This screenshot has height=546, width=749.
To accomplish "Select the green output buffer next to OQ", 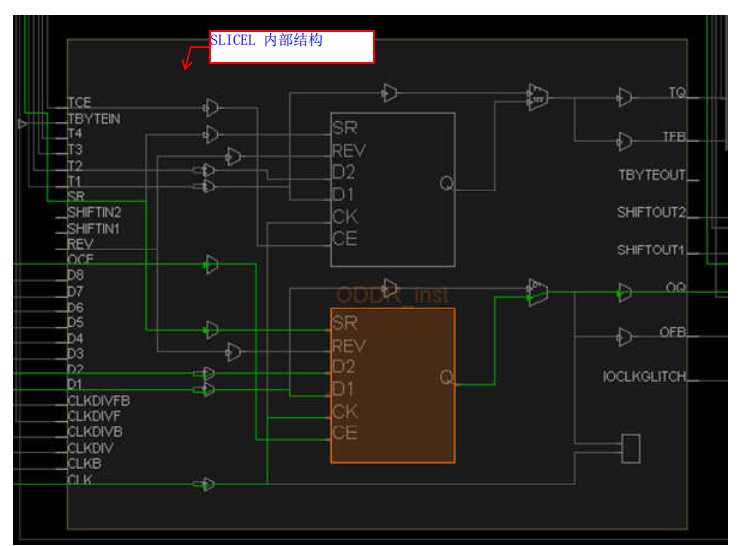I will 624,292.
